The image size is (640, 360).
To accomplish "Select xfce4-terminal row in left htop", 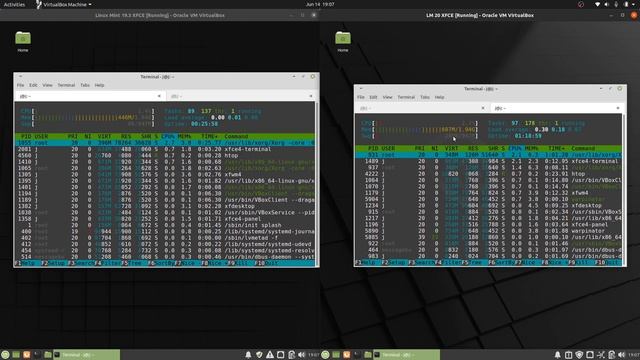I will pos(165,149).
